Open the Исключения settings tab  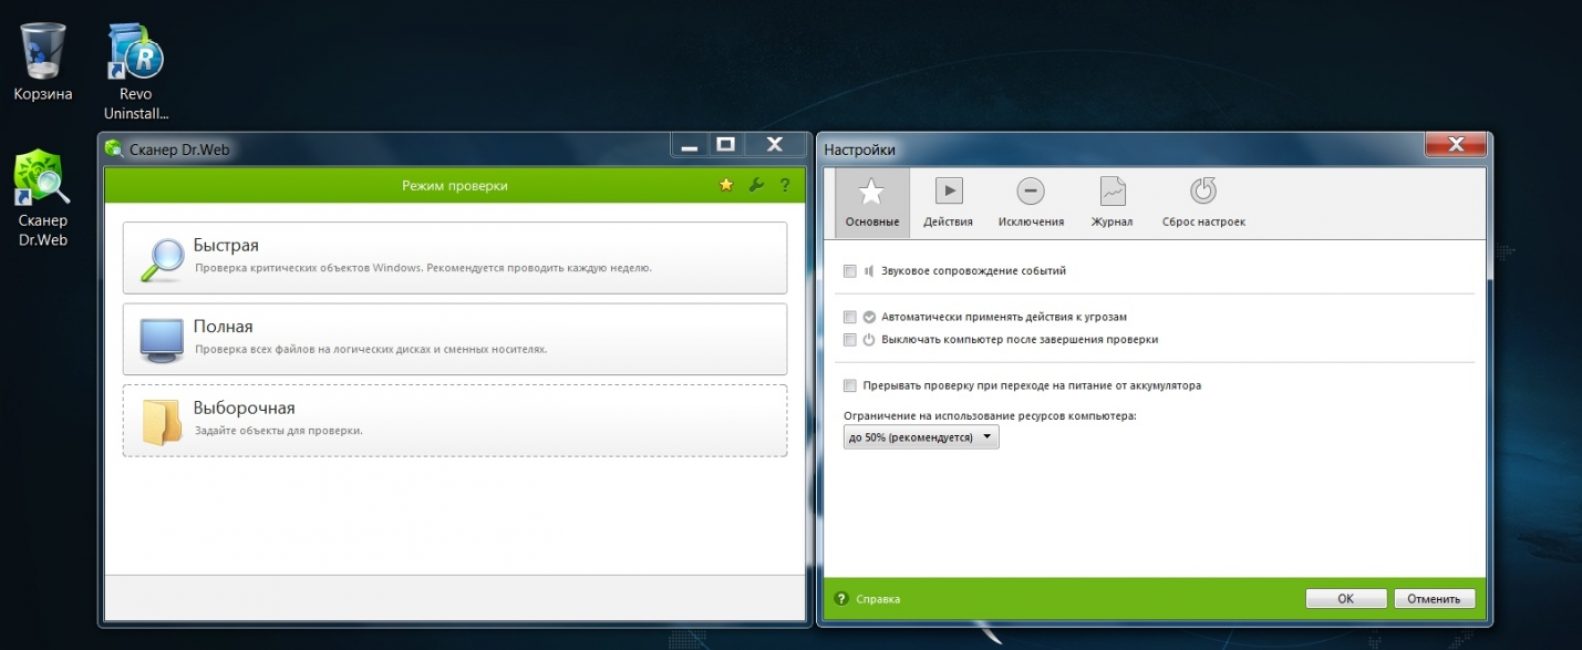[1031, 202]
